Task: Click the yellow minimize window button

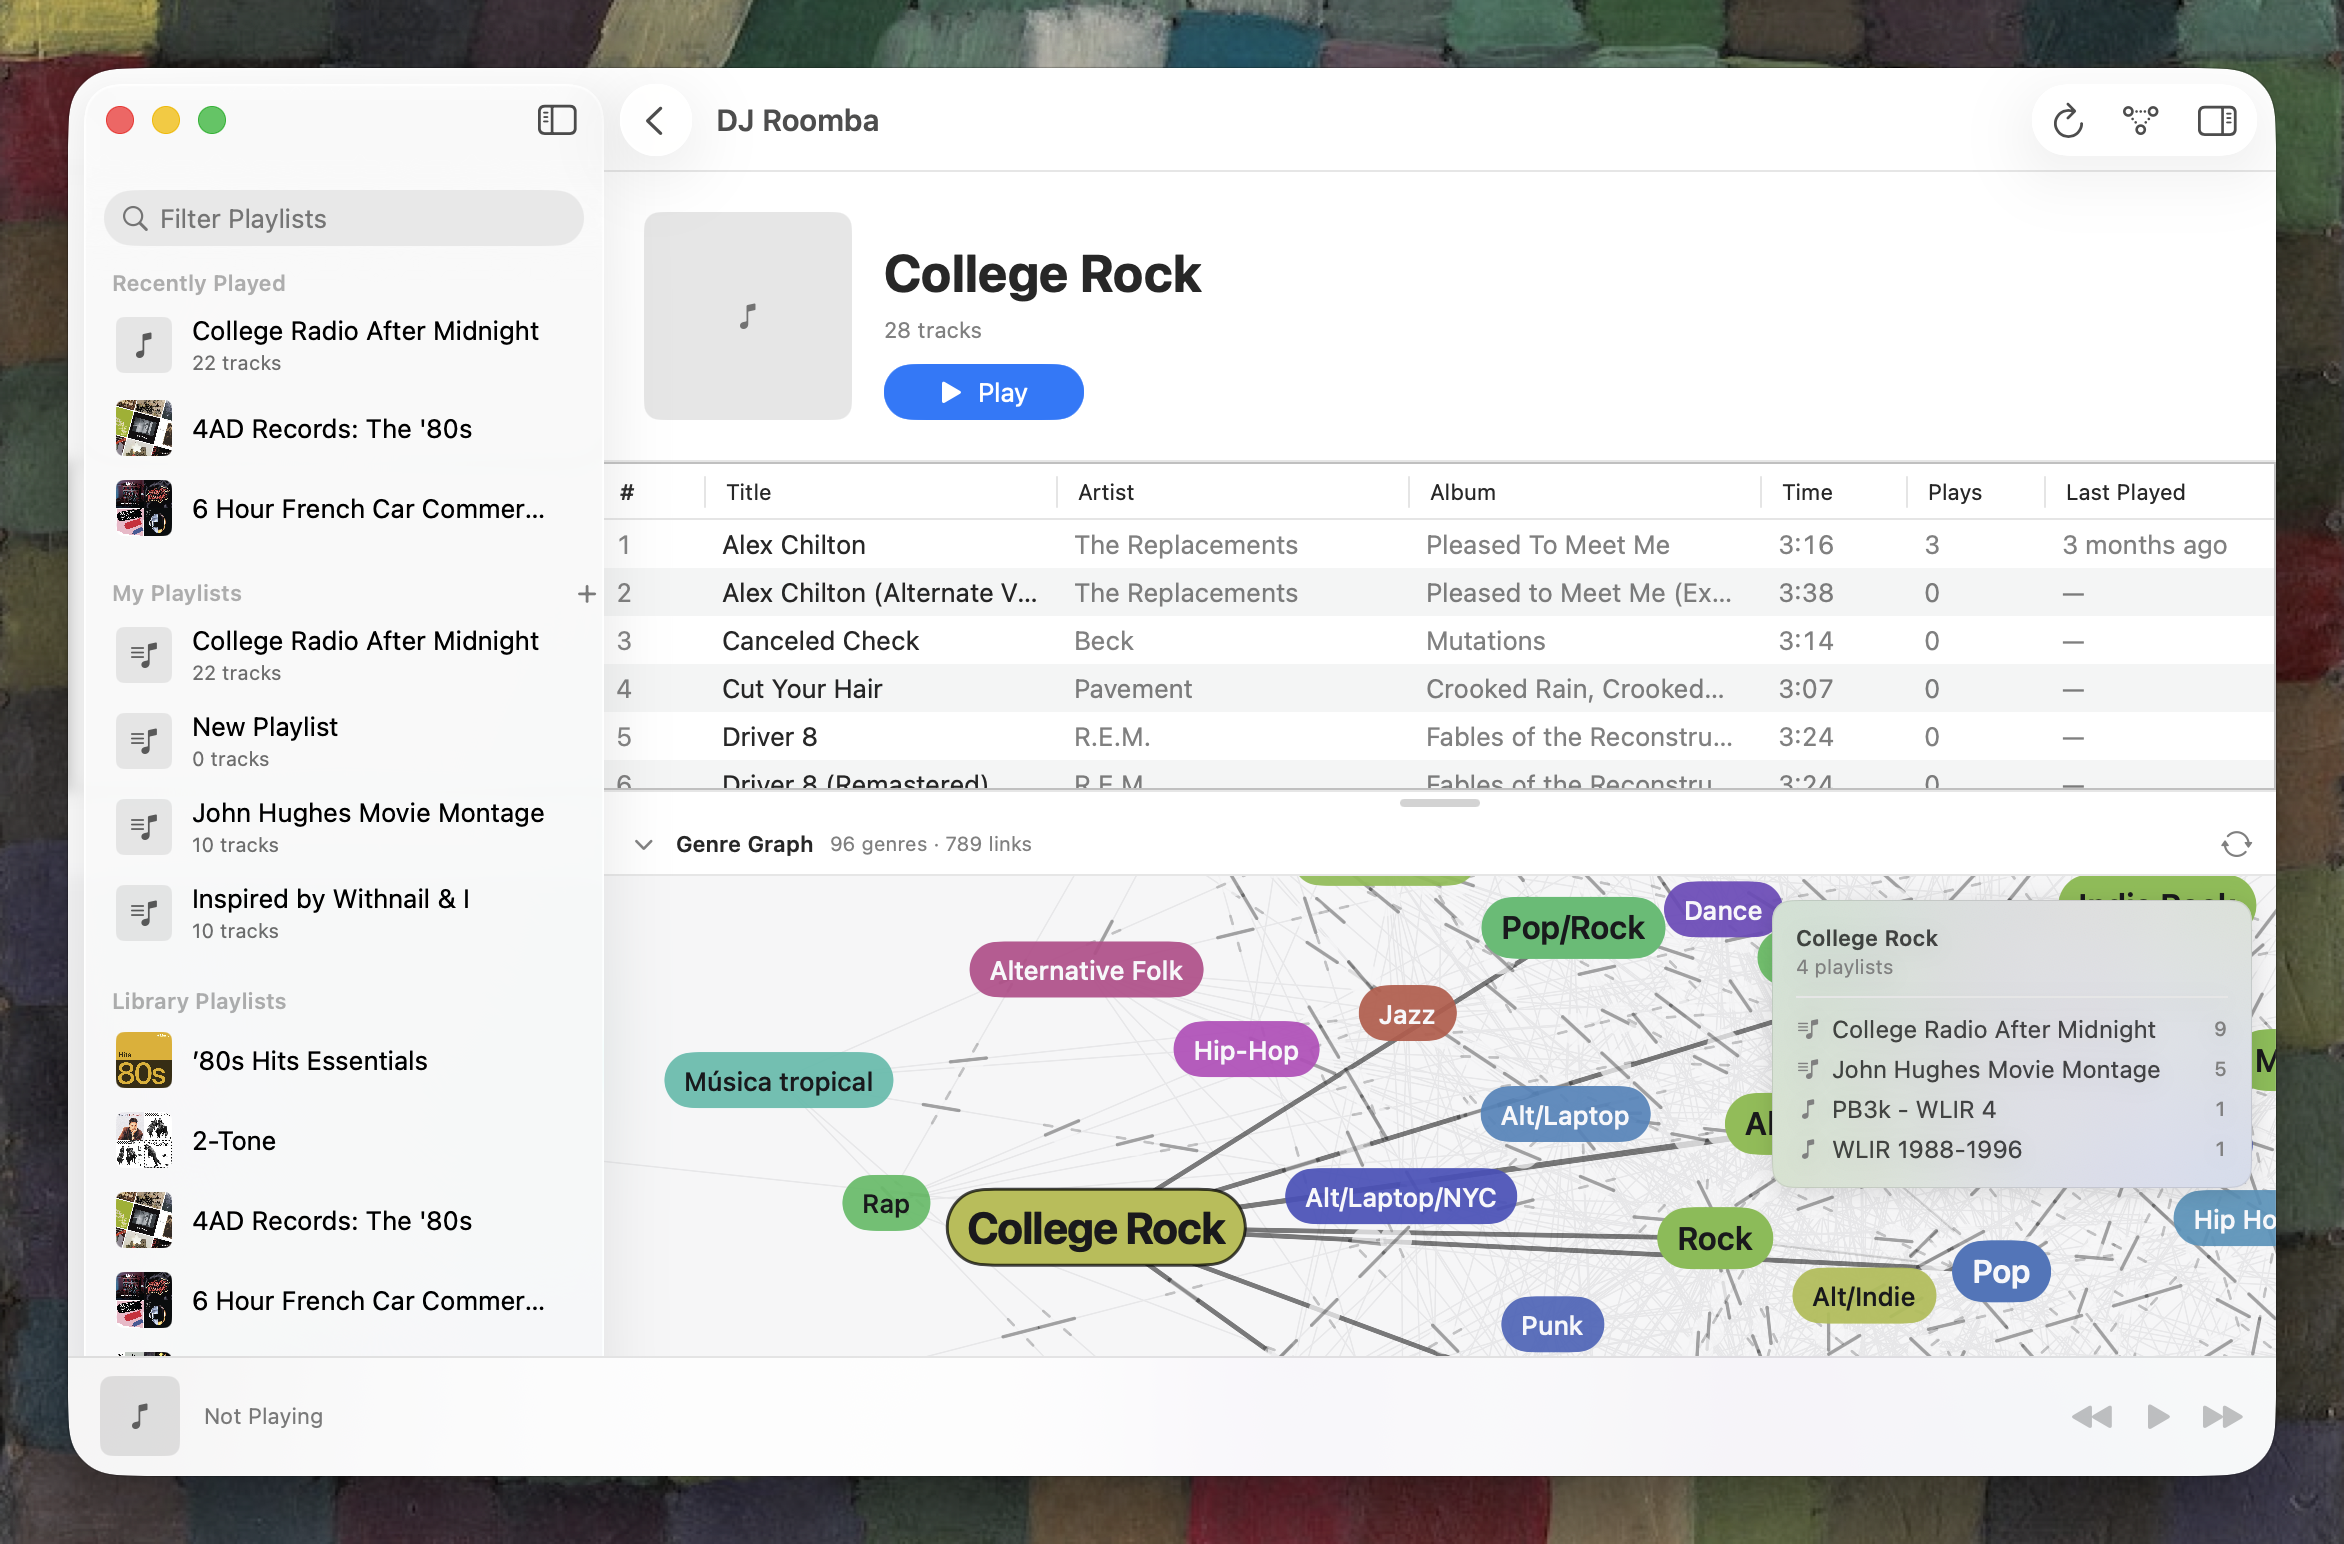Action: click(x=166, y=120)
